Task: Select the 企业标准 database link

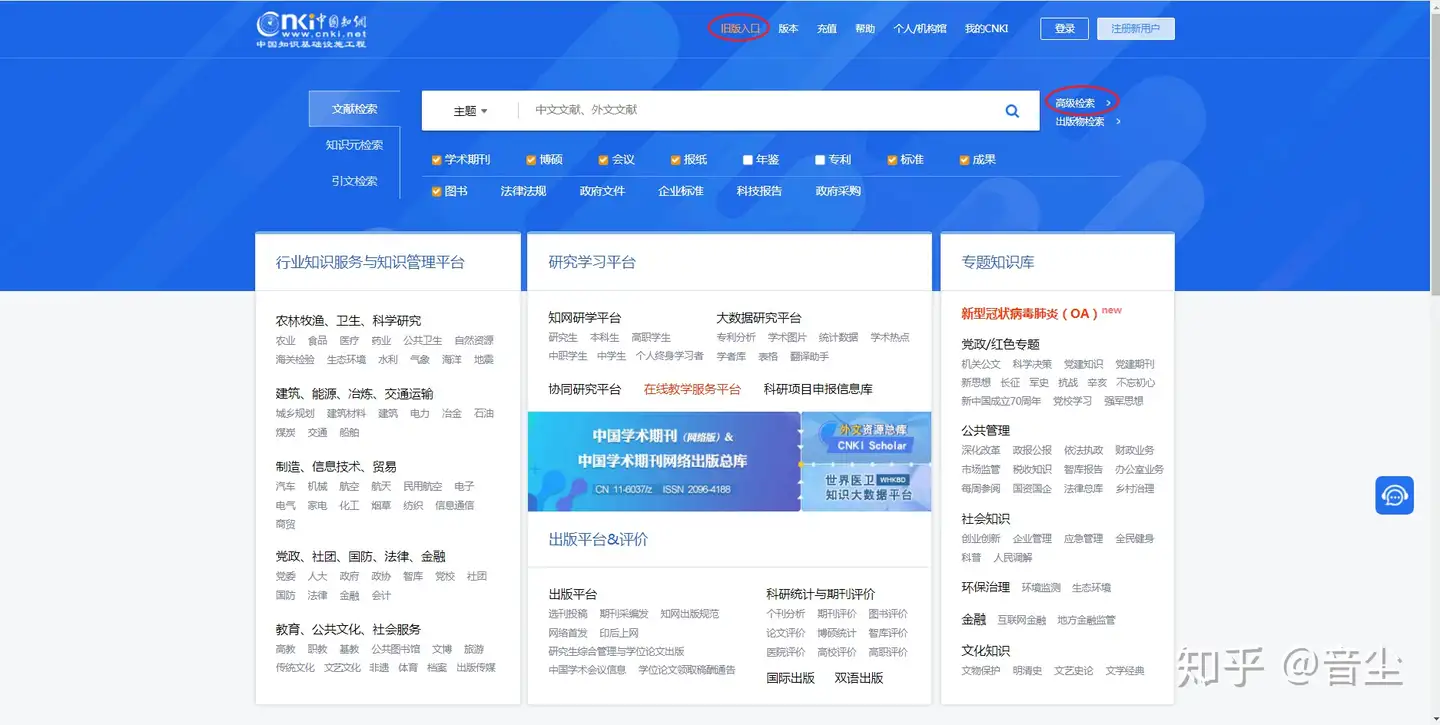Action: [x=681, y=191]
